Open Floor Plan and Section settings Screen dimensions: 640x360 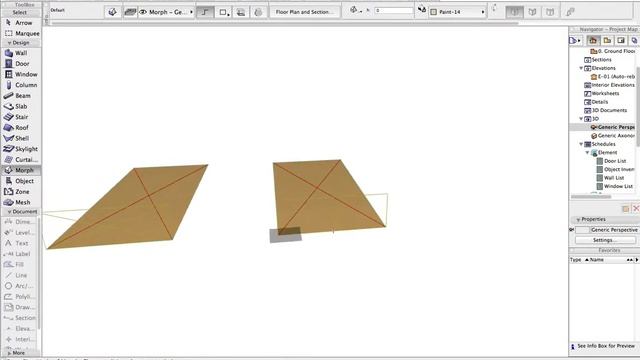pos(304,12)
